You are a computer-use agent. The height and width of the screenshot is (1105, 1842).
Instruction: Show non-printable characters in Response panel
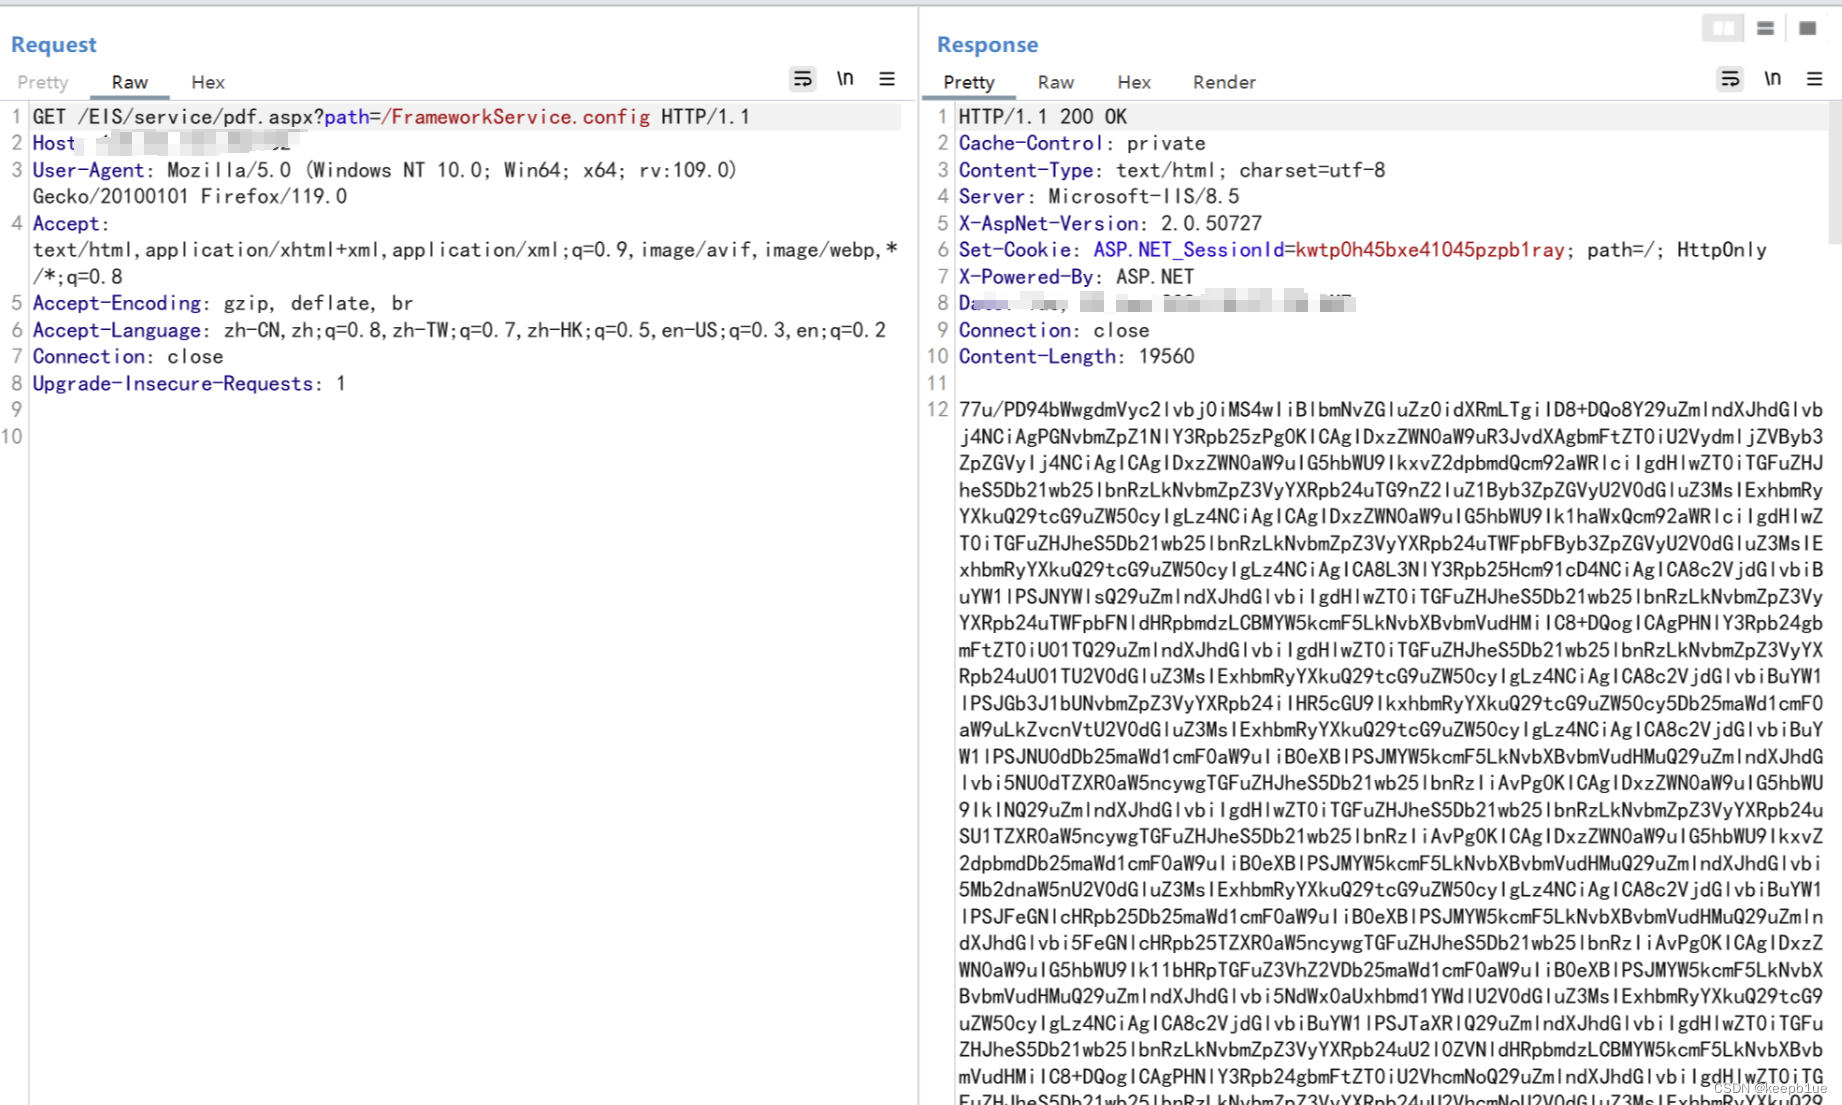pyautogui.click(x=1772, y=79)
